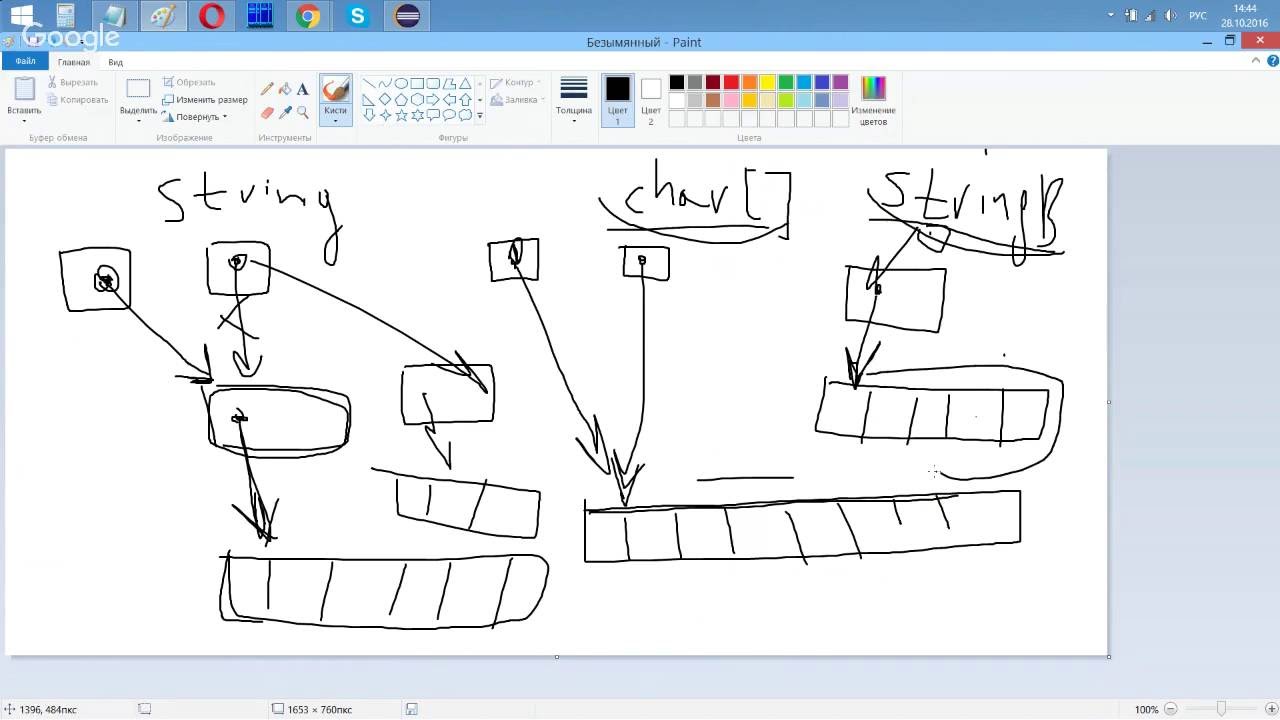Activate Цвет 2 background color
This screenshot has height=720, width=1280.
pos(651,100)
